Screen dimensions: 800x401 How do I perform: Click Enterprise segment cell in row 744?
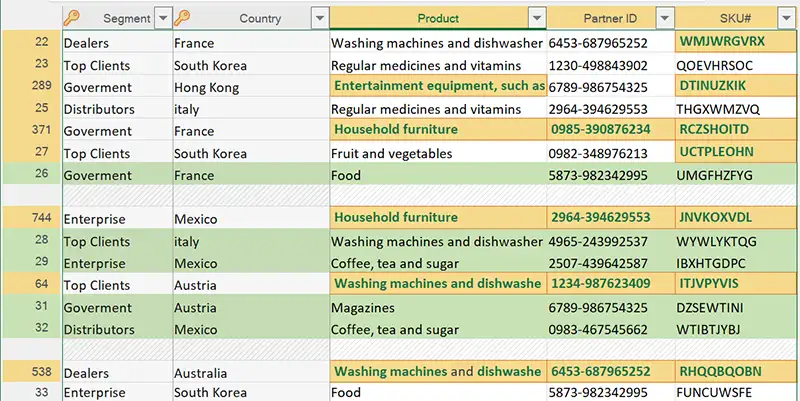[117, 219]
